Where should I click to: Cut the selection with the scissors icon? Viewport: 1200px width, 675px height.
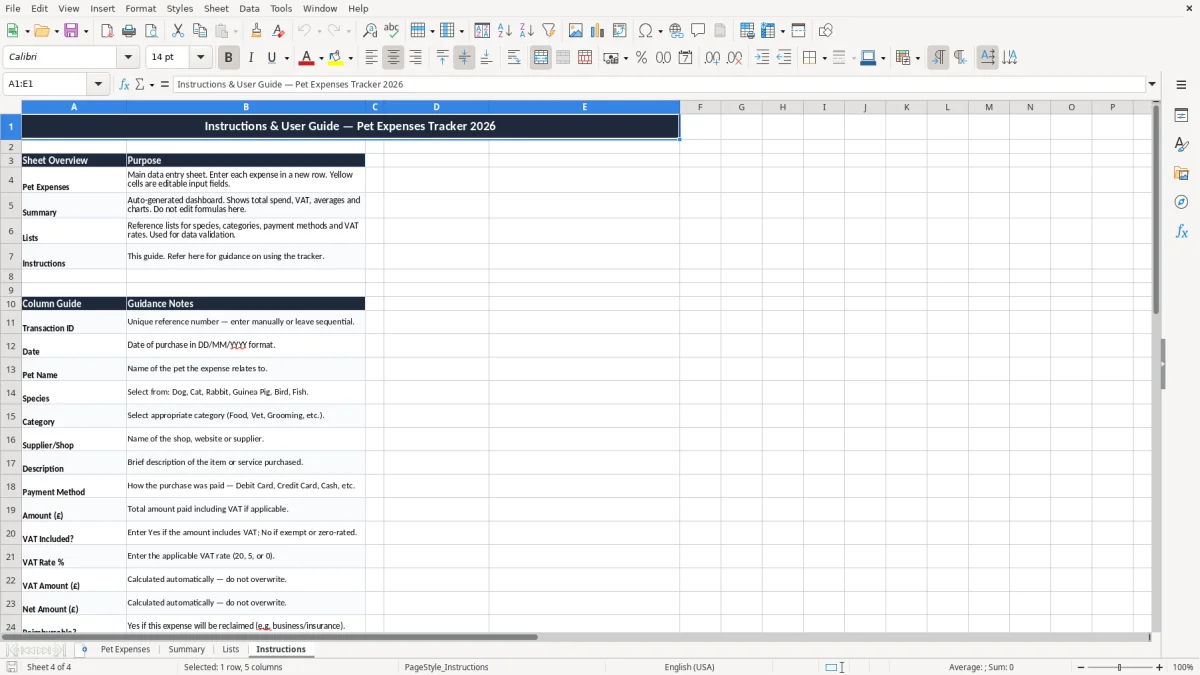click(x=178, y=31)
